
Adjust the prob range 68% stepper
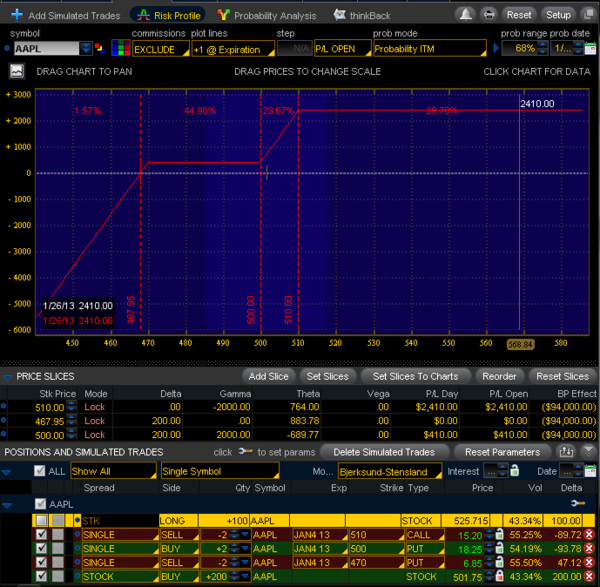coord(542,48)
